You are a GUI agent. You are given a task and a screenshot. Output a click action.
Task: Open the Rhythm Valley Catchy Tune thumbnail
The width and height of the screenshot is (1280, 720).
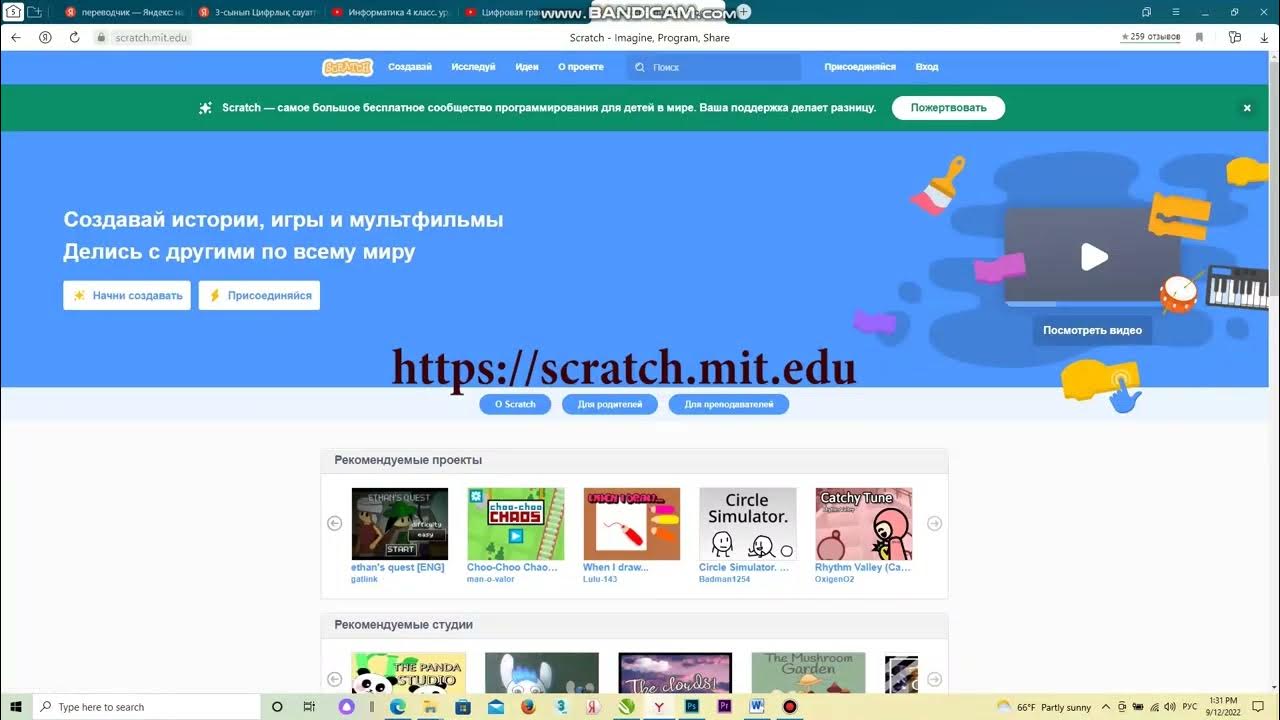coord(864,524)
